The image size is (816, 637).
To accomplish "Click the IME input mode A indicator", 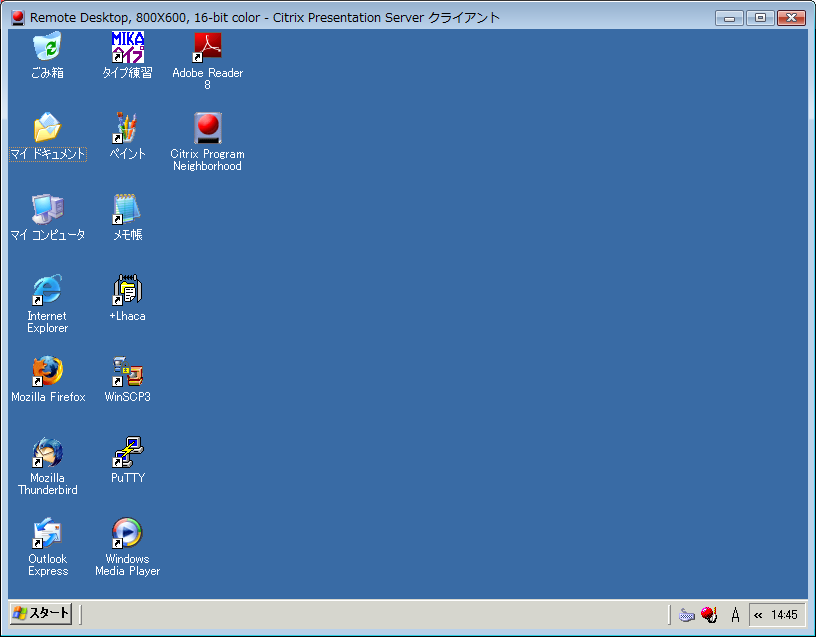I will (x=735, y=615).
